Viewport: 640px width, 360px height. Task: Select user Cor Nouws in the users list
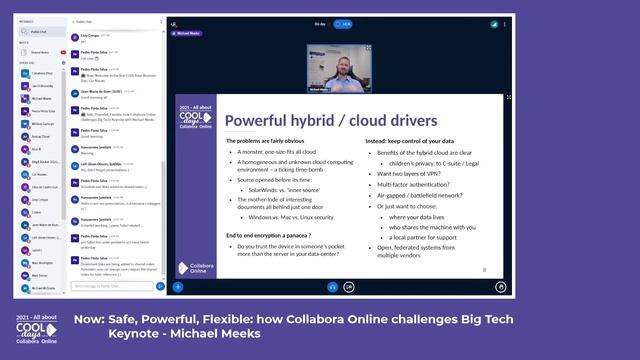(41, 174)
